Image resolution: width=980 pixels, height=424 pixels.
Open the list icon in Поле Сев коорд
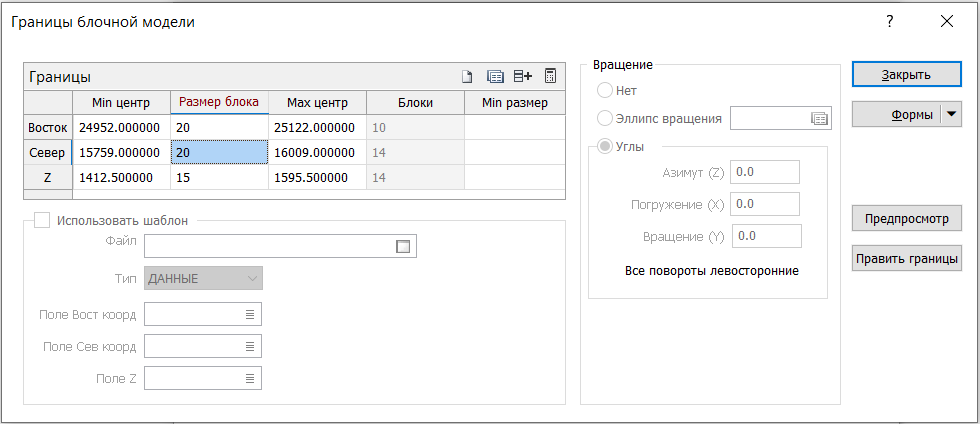pos(249,346)
